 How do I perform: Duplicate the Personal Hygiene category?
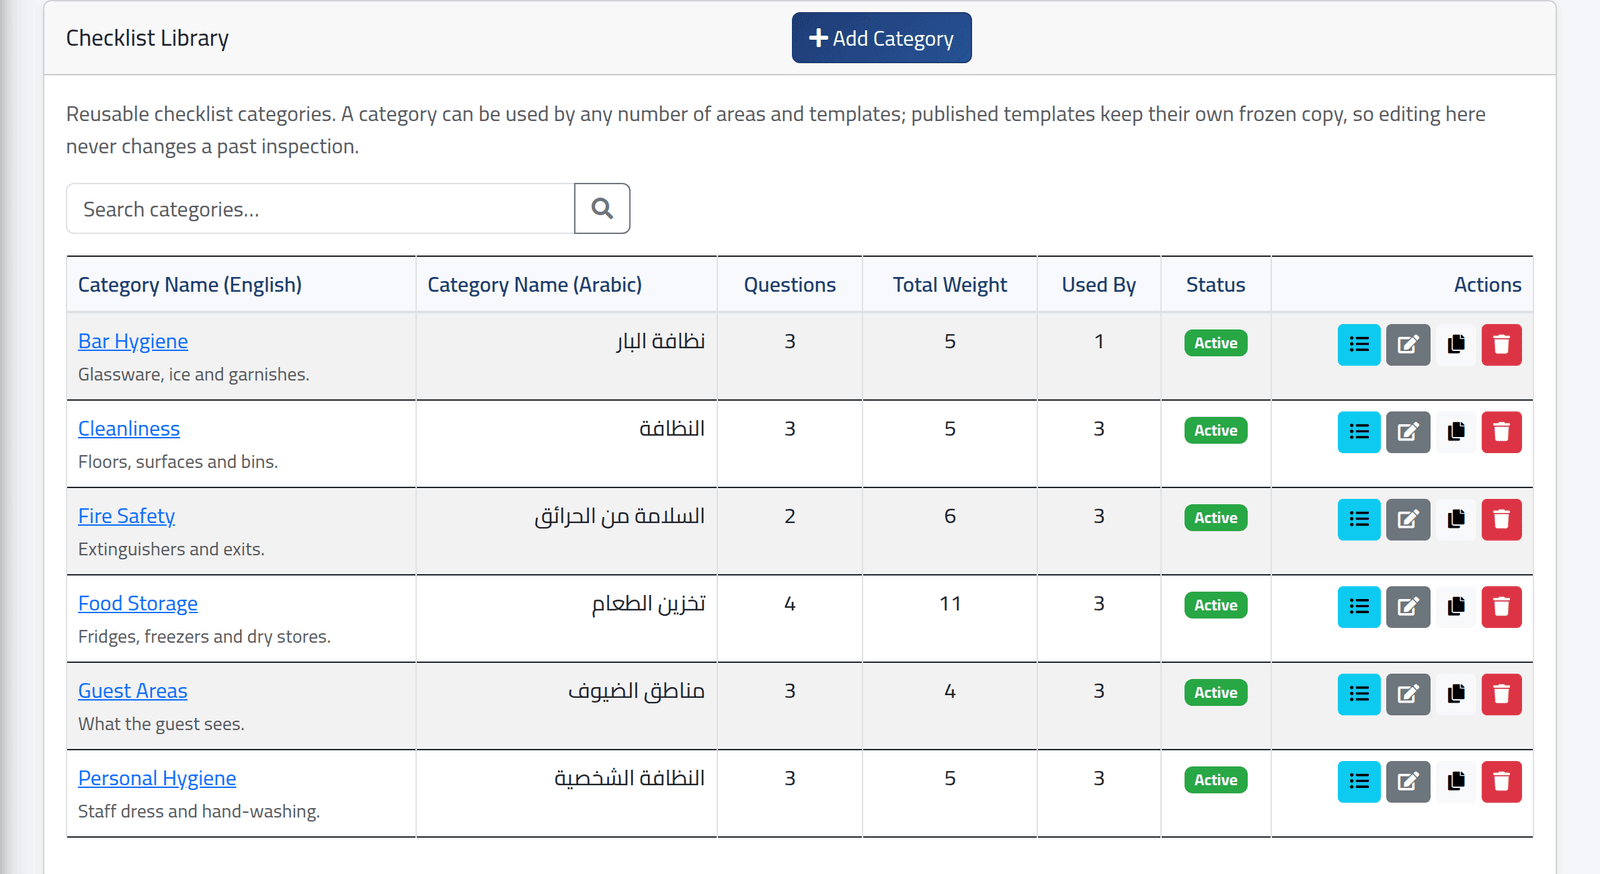point(1456,781)
